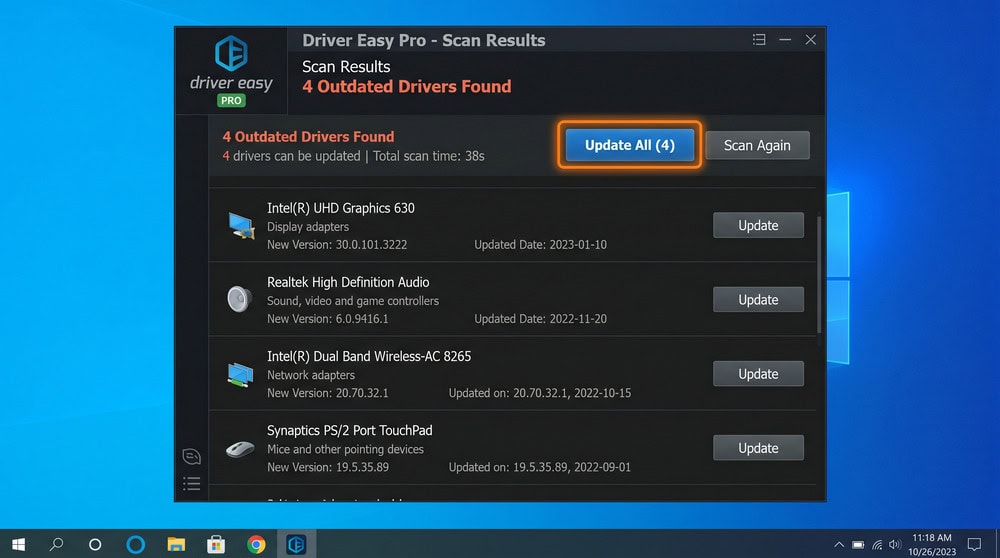Click the mouse icon for Synaptics TouchPad
The width and height of the screenshot is (1000, 558).
pos(240,449)
